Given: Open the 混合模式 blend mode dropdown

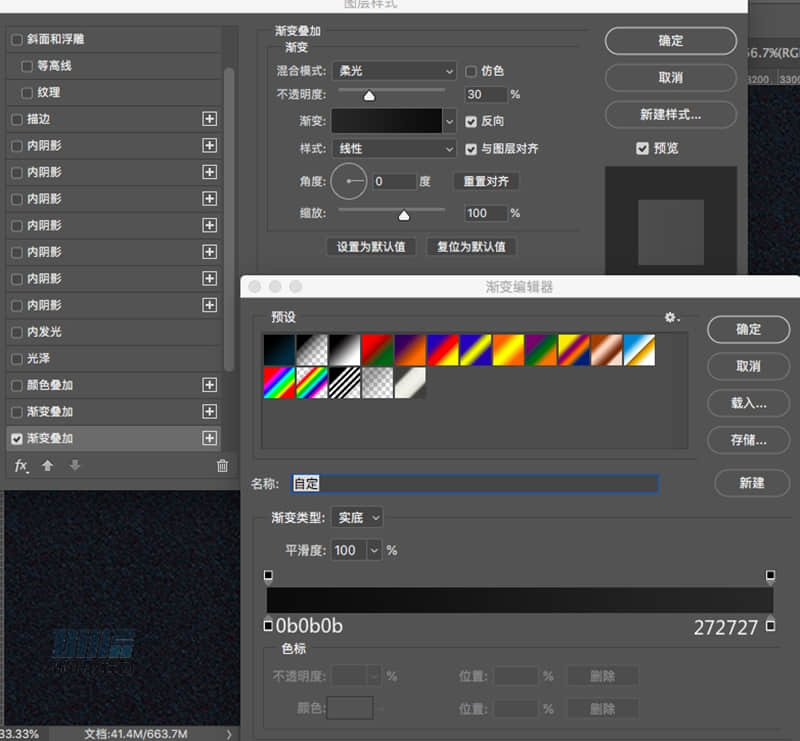Looking at the screenshot, I should pos(394,71).
